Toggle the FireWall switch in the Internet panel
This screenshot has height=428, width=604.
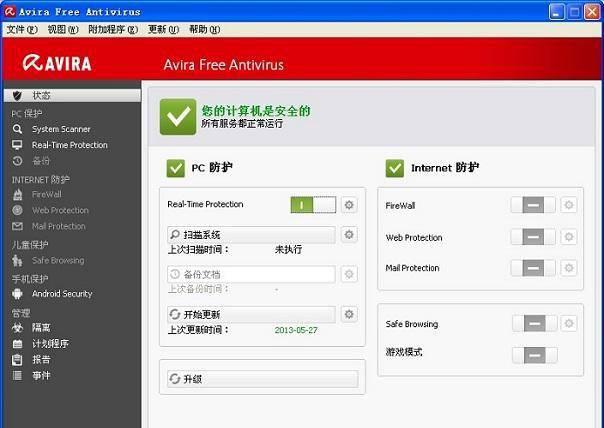(x=533, y=205)
